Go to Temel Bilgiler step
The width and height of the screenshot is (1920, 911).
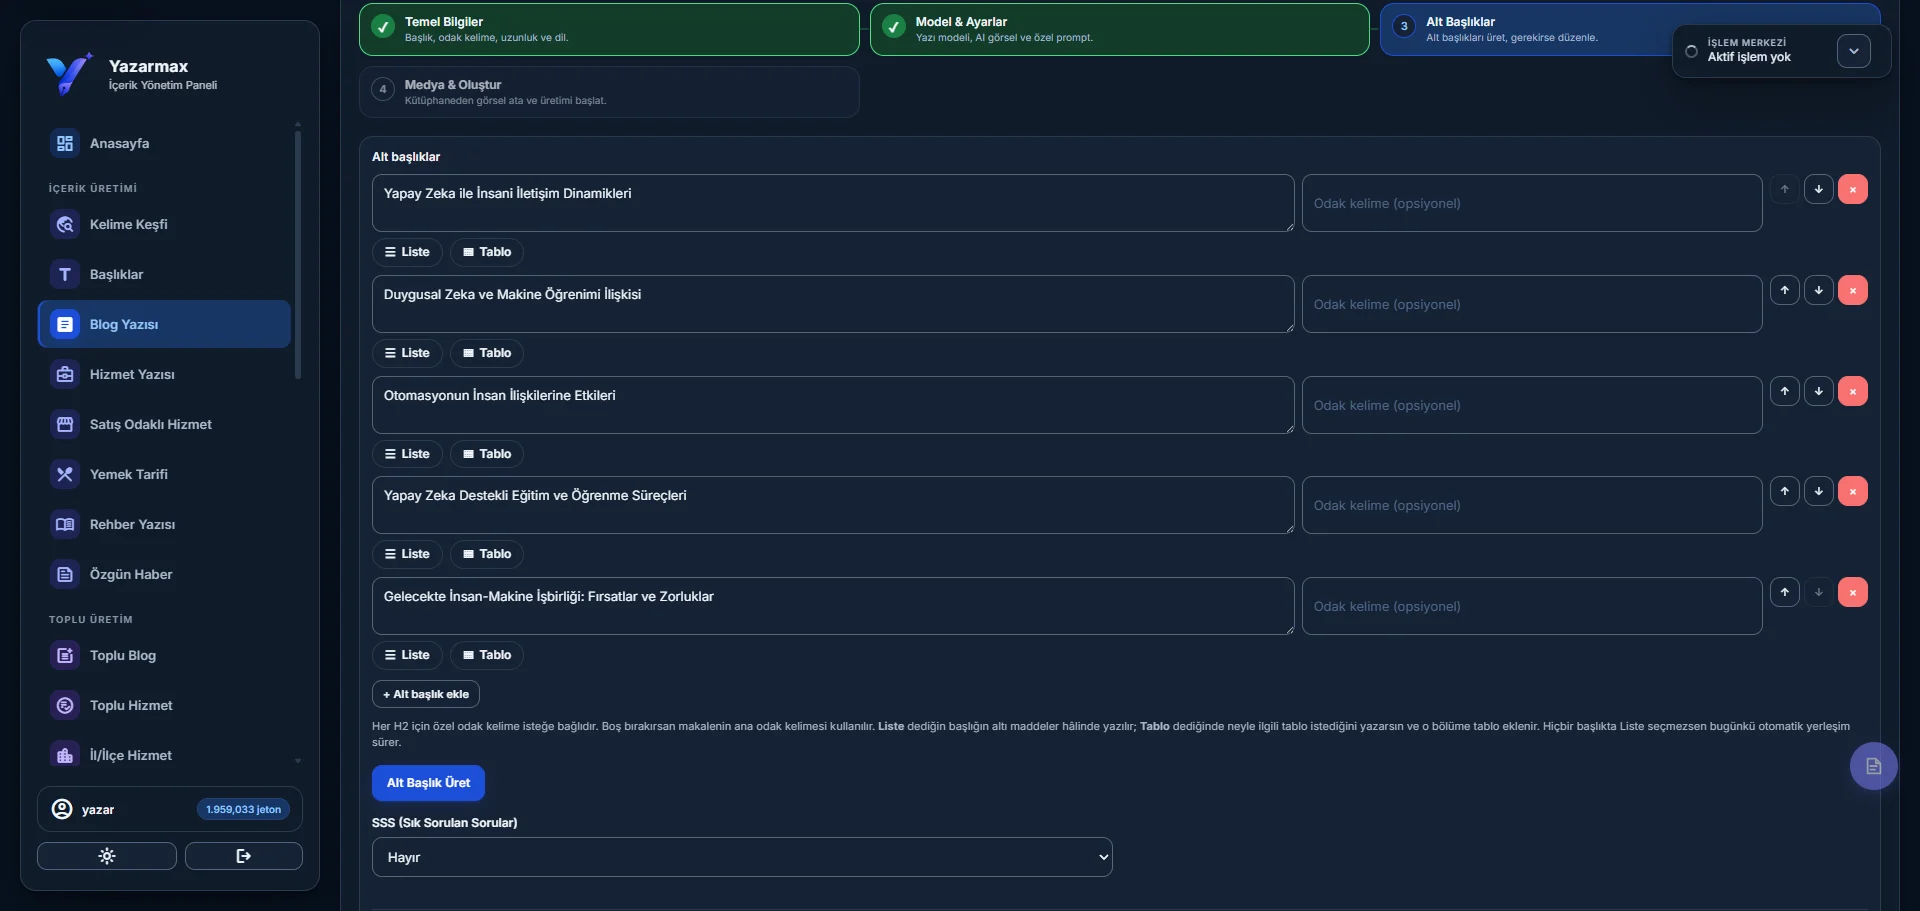(609, 29)
